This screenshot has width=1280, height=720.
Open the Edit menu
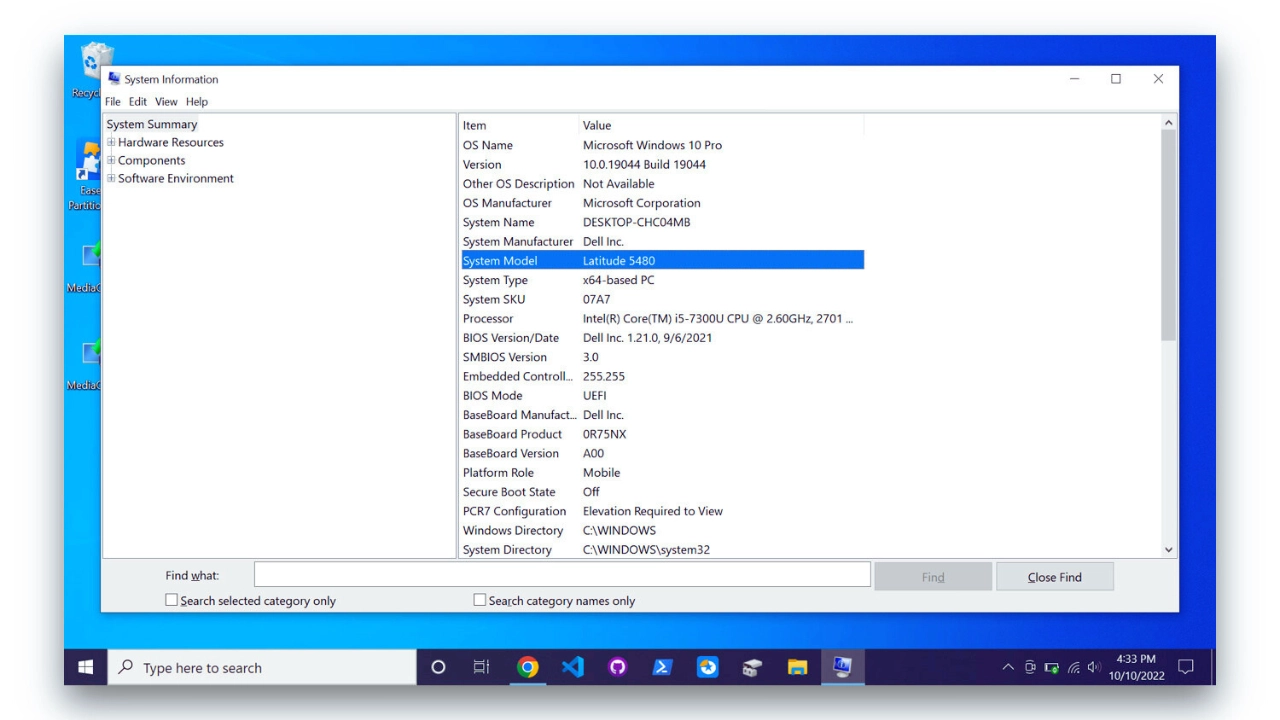click(x=137, y=101)
